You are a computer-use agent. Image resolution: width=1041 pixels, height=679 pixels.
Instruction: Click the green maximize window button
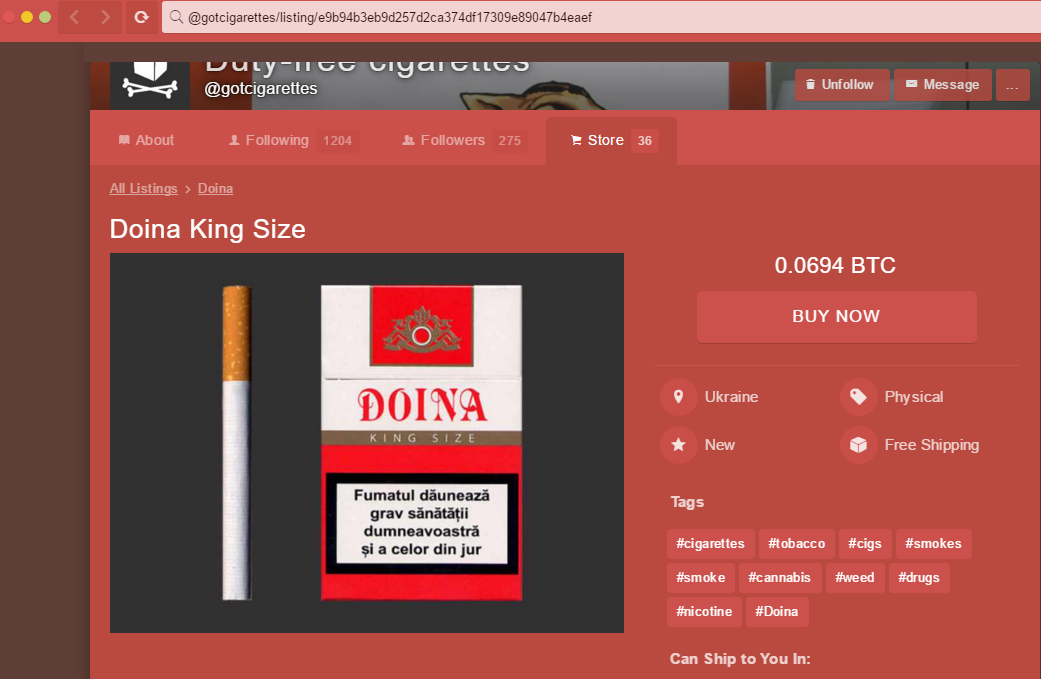(45, 17)
